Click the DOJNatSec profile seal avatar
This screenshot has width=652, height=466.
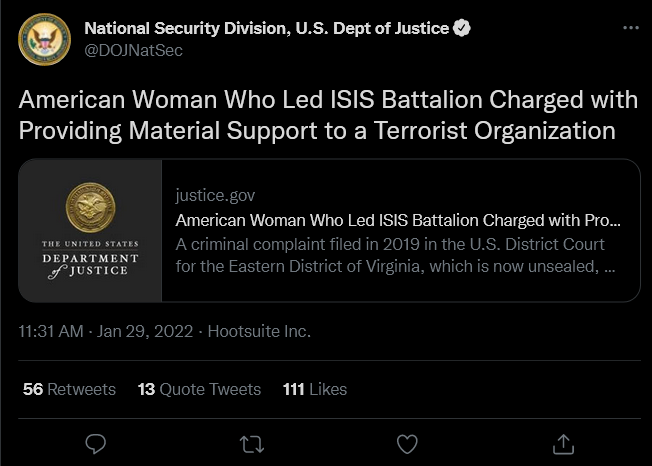coord(44,39)
